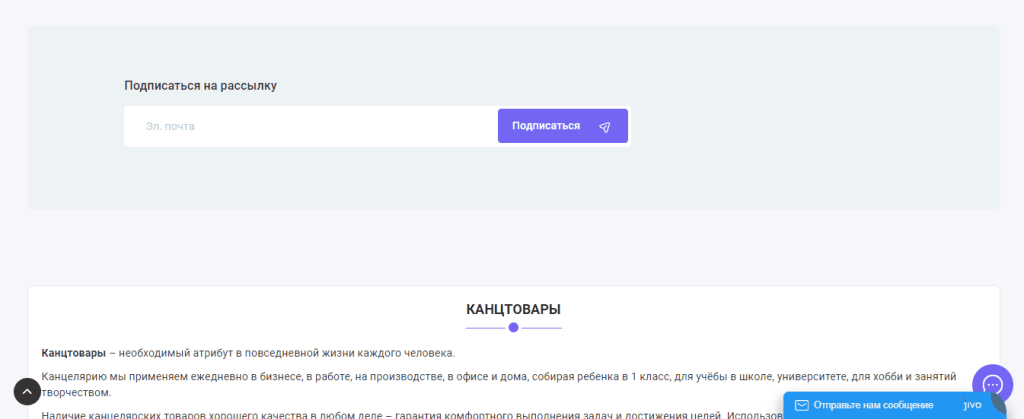Click the paper plane icon on the subscribe button
Screen dimensions: 1024x419
click(604, 127)
